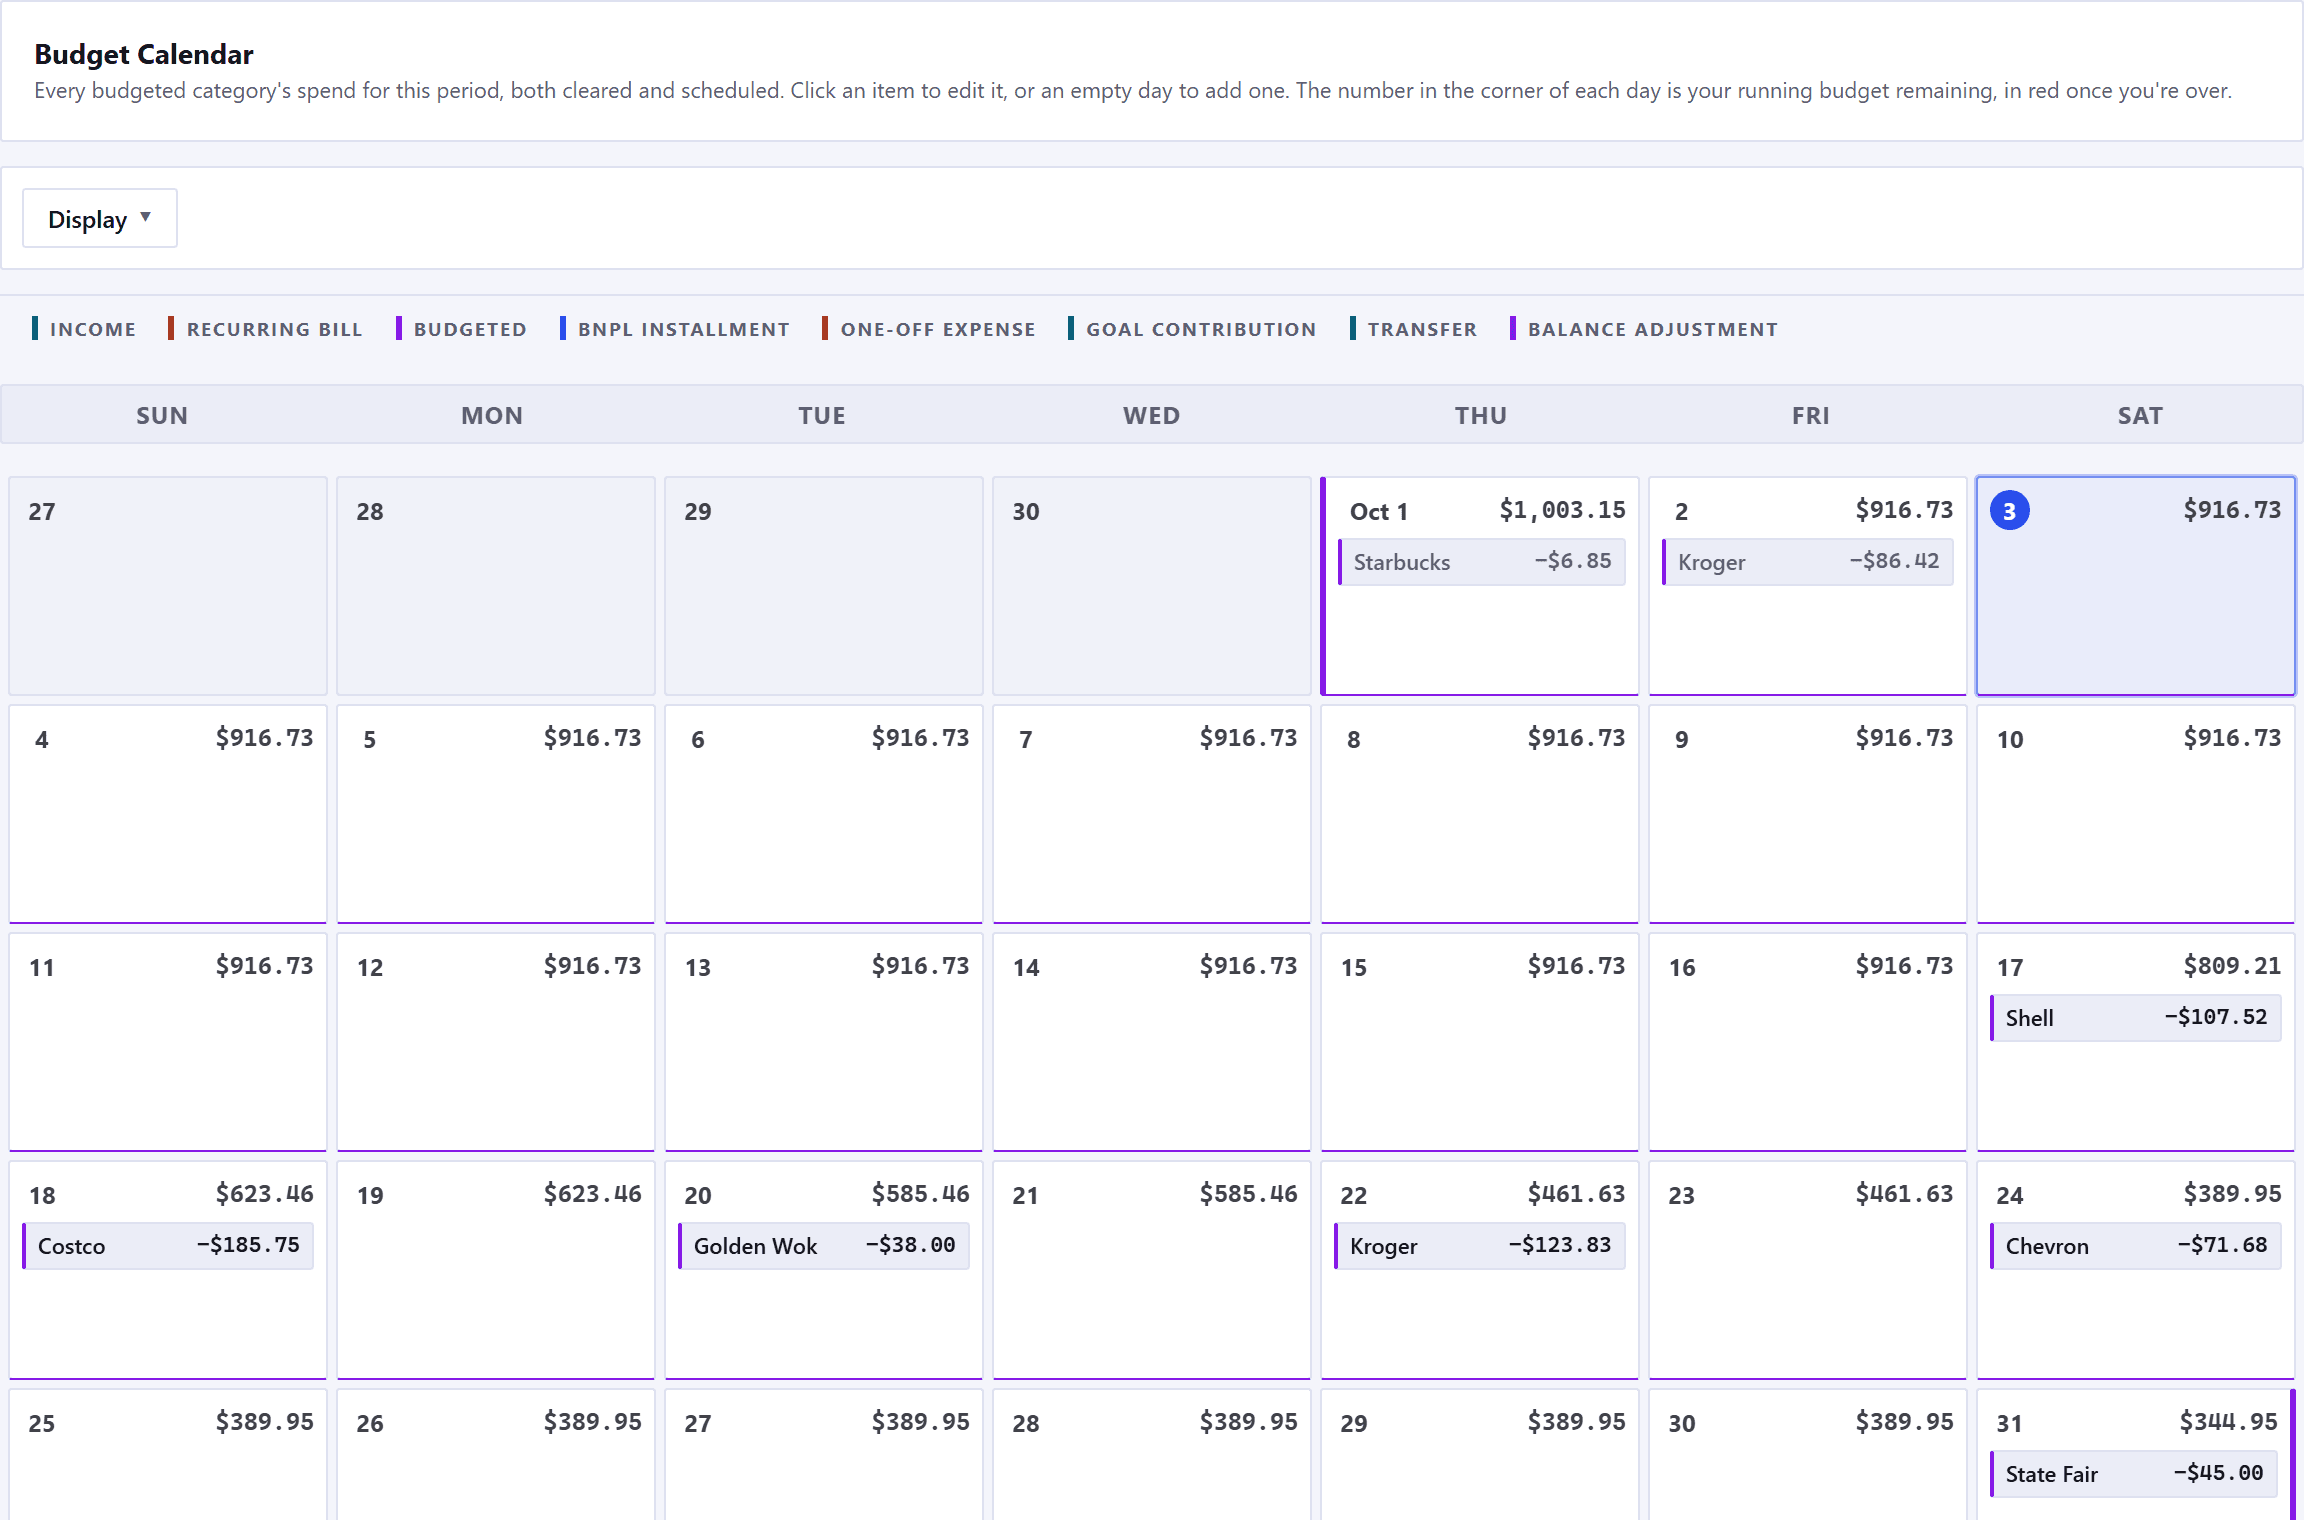2304x1520 pixels.
Task: Click the SUN column header
Action: (162, 415)
